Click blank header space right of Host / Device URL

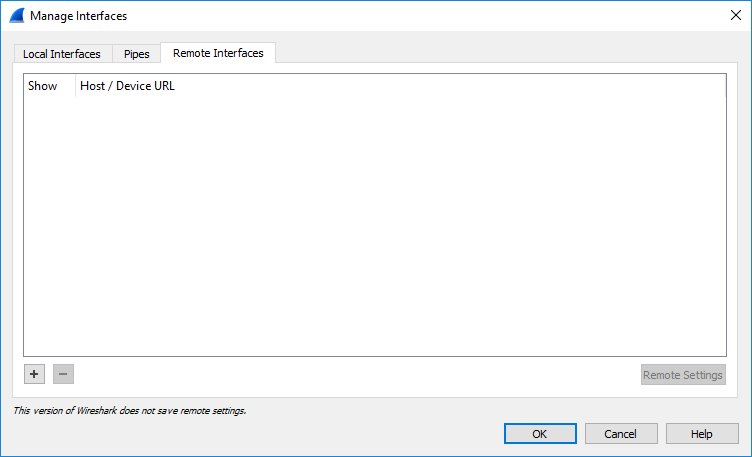(450, 86)
